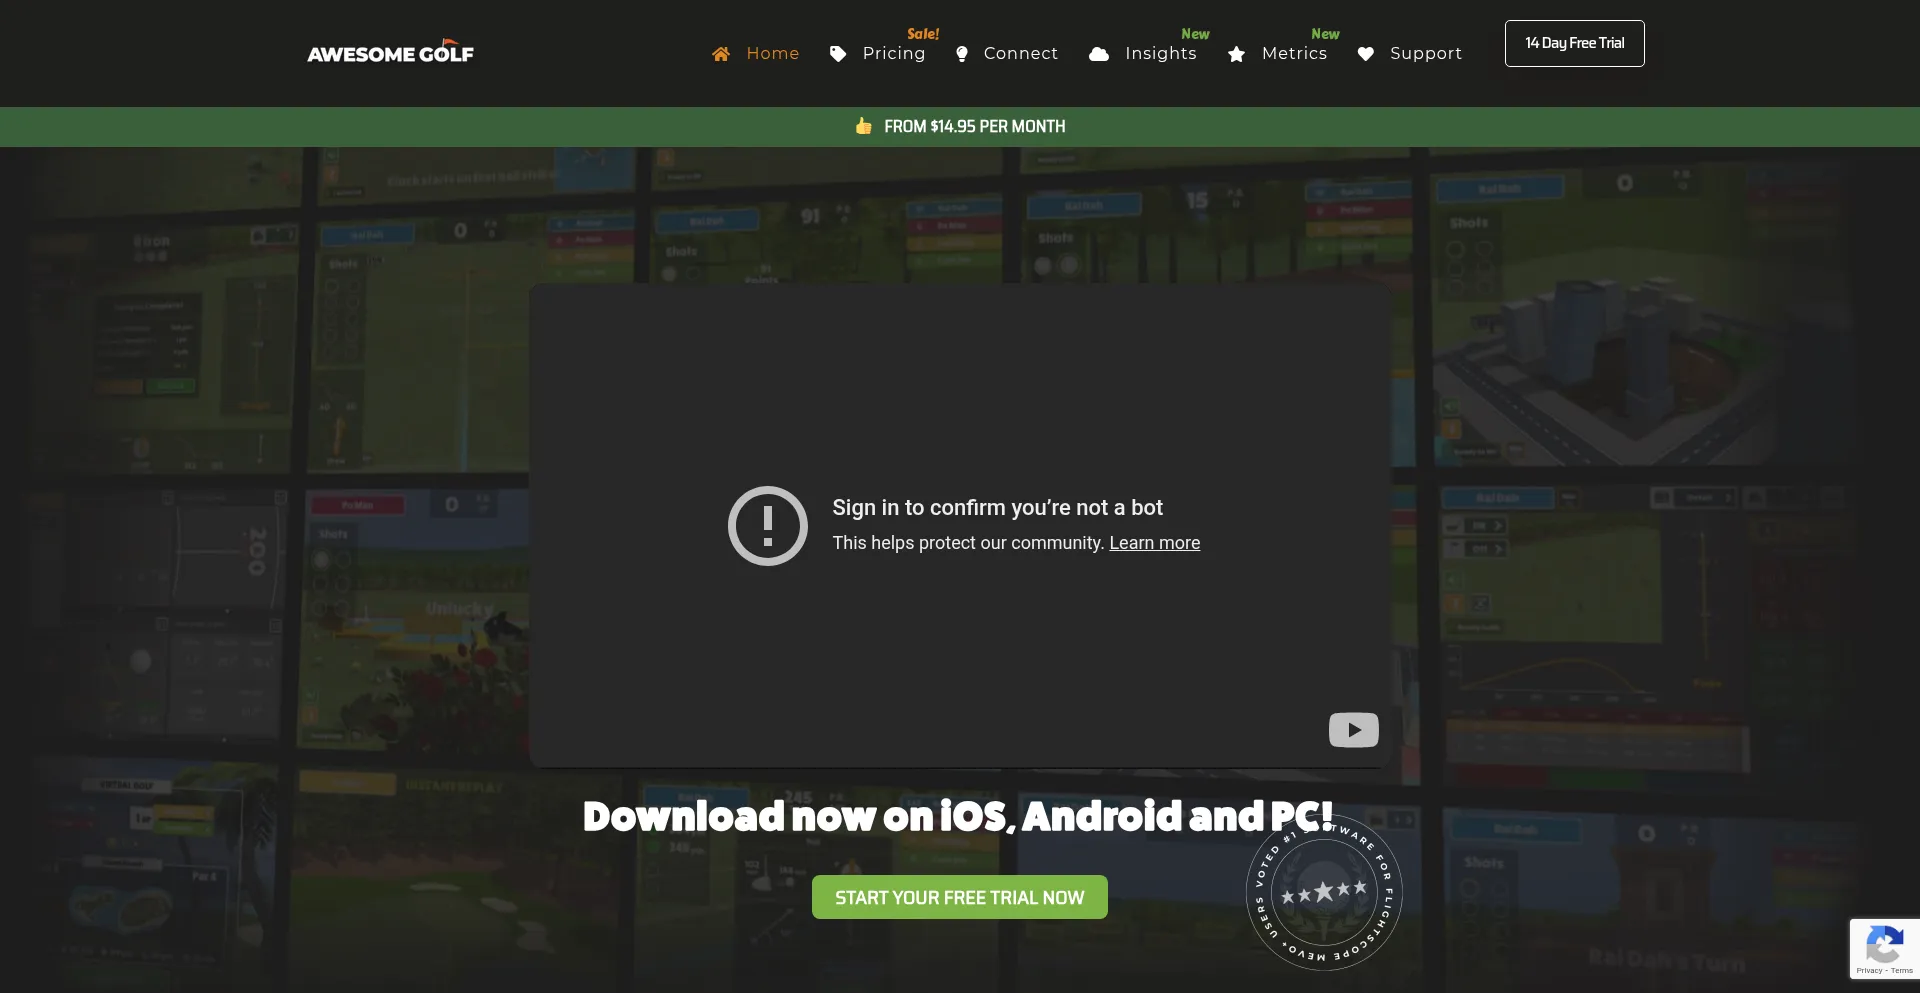Open the Pricing menu item
The width and height of the screenshot is (1920, 993).
893,53
